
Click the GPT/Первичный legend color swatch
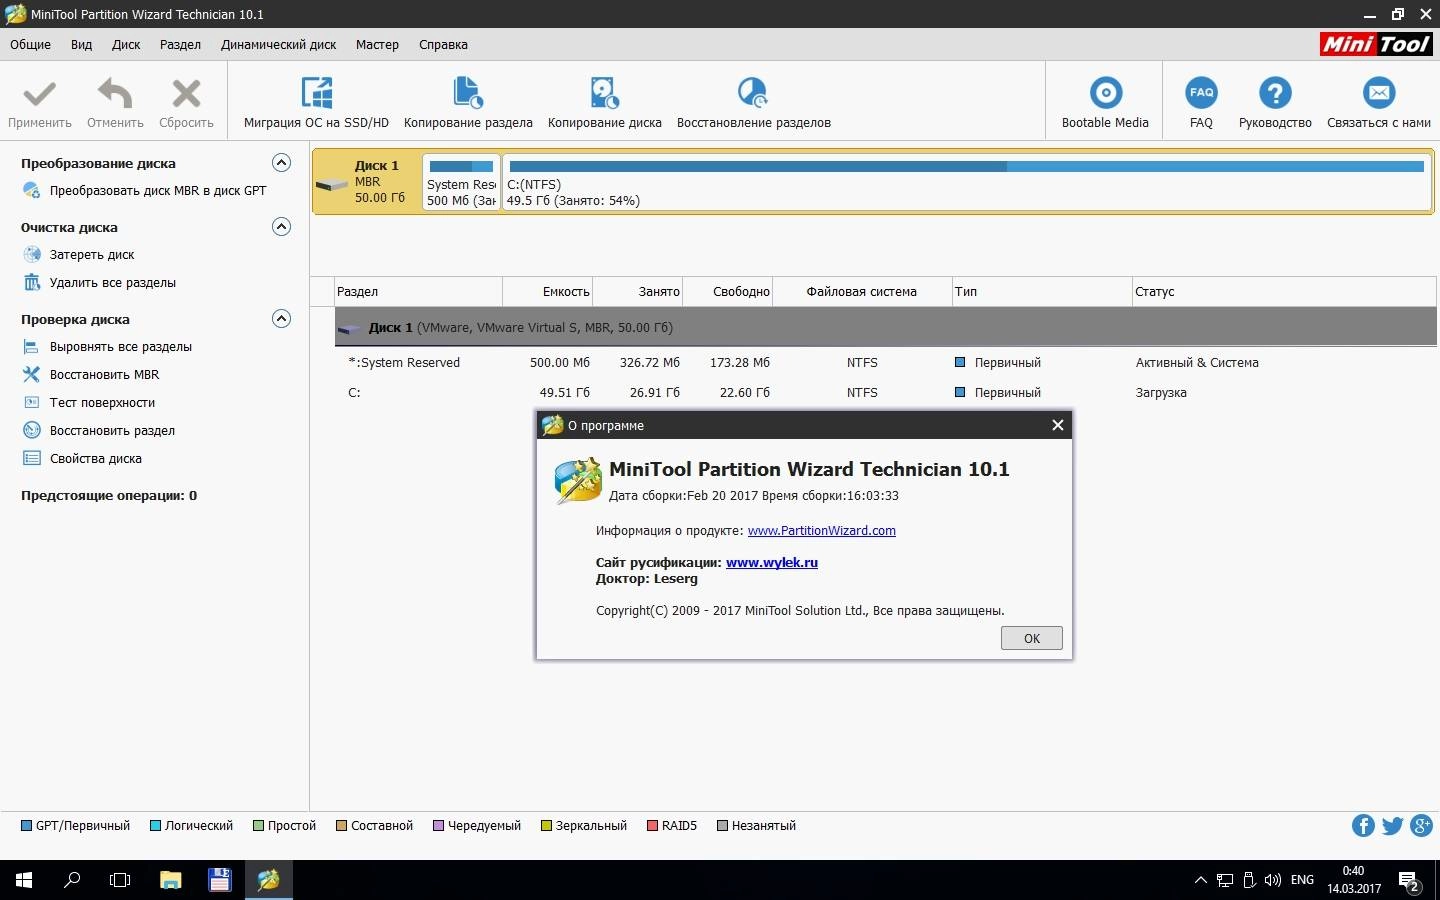click(x=27, y=826)
